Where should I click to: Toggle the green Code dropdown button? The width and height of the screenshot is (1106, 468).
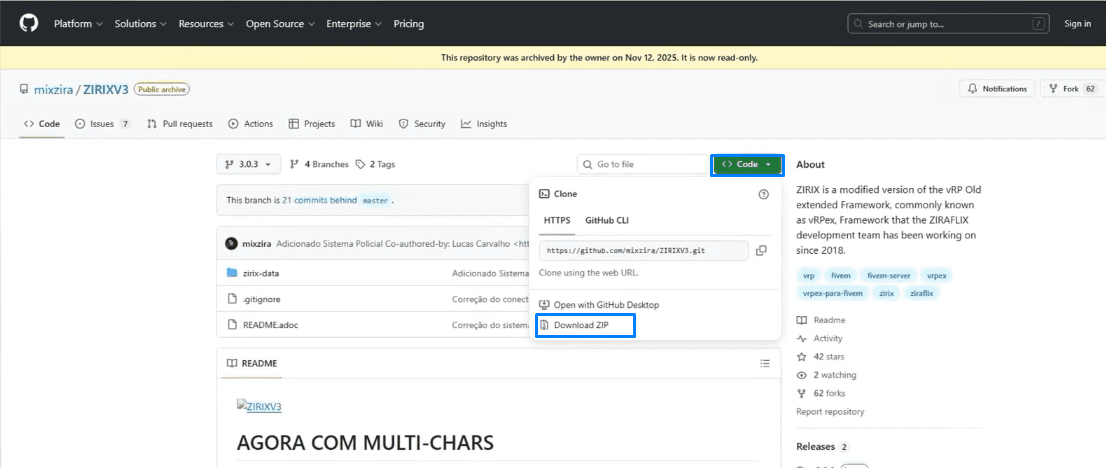pyautogui.click(x=747, y=164)
